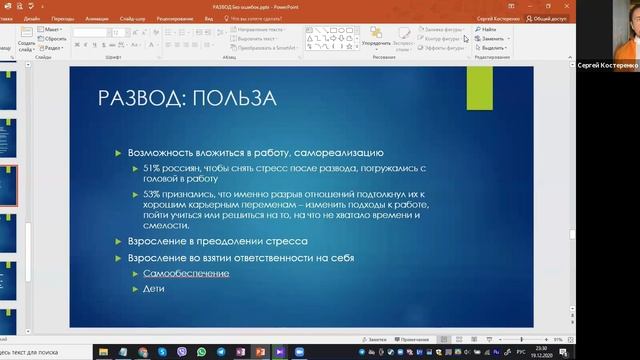Toggle center text alignment

point(177,45)
